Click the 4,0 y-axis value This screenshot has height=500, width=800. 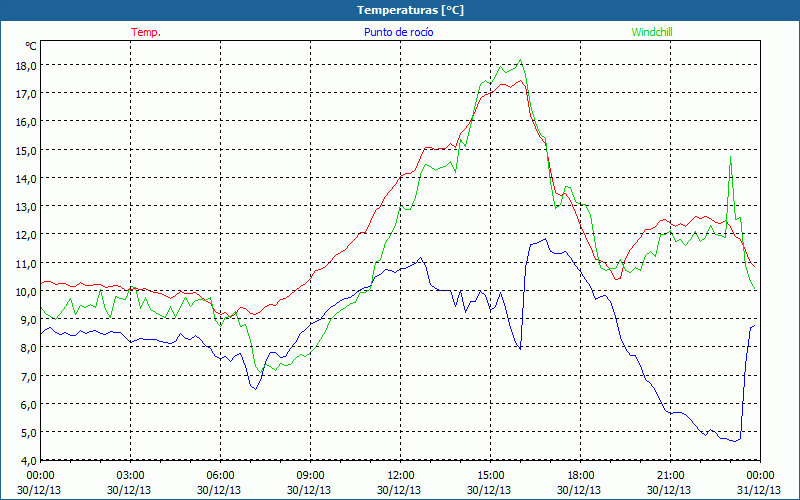[x=28, y=460]
